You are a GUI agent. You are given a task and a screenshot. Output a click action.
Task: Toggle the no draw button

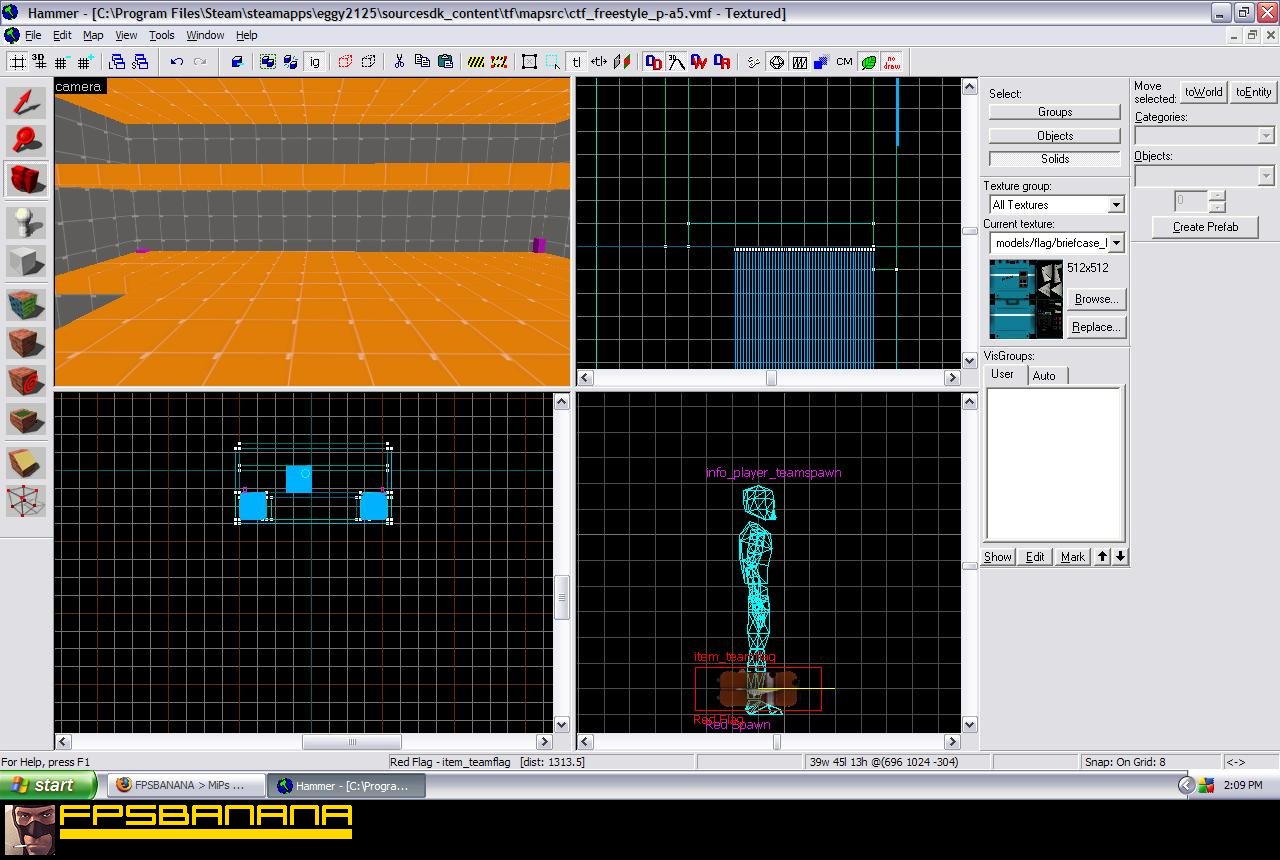pyautogui.click(x=891, y=62)
